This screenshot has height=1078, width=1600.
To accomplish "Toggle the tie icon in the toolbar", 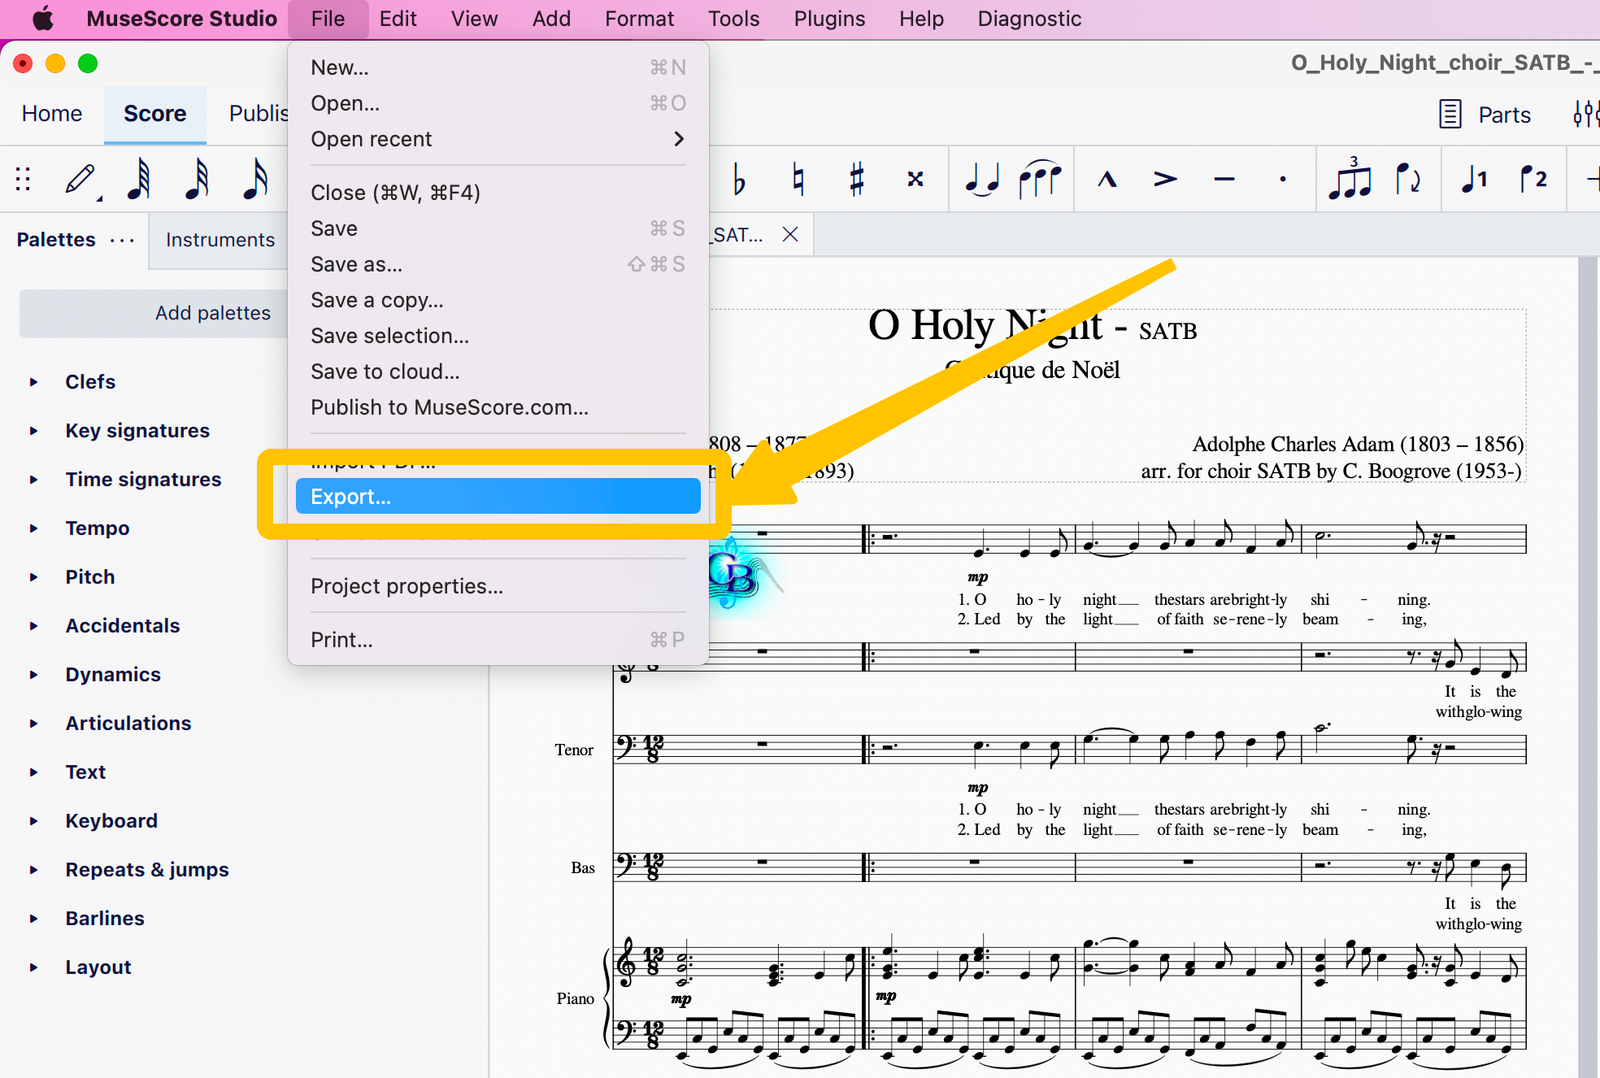I will (981, 179).
